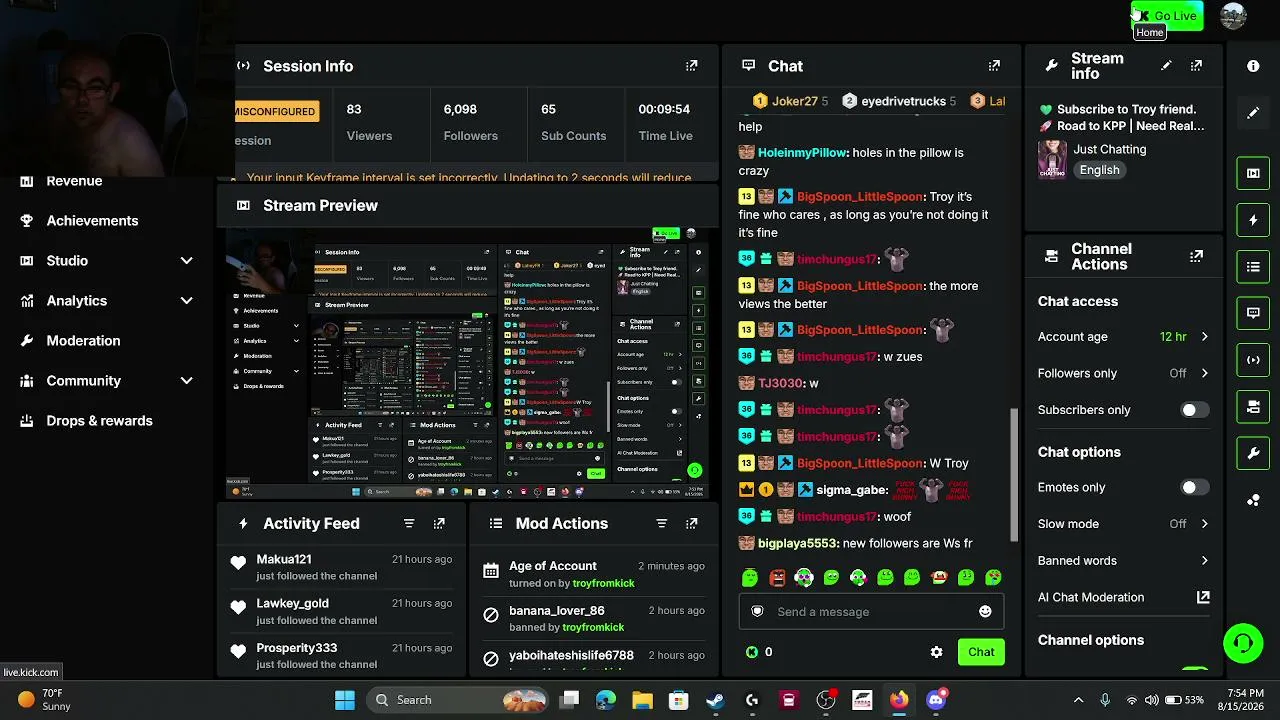Click Makua121 in the Activity Feed
Image resolution: width=1280 pixels, height=720 pixels.
click(x=284, y=560)
